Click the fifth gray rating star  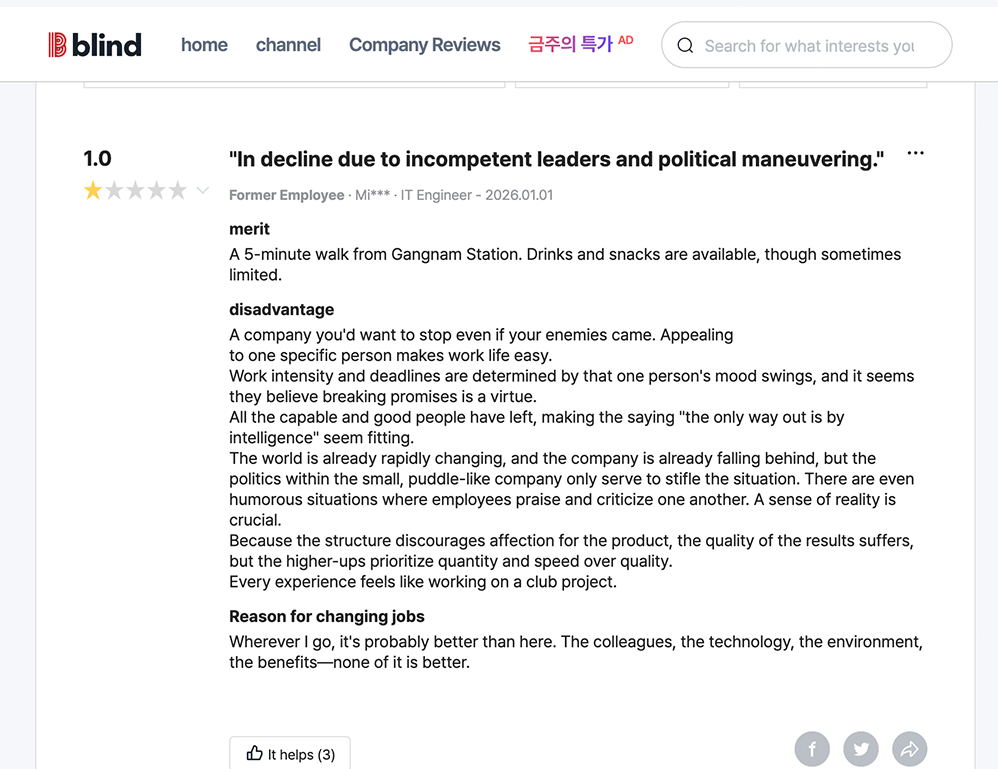tap(178, 191)
